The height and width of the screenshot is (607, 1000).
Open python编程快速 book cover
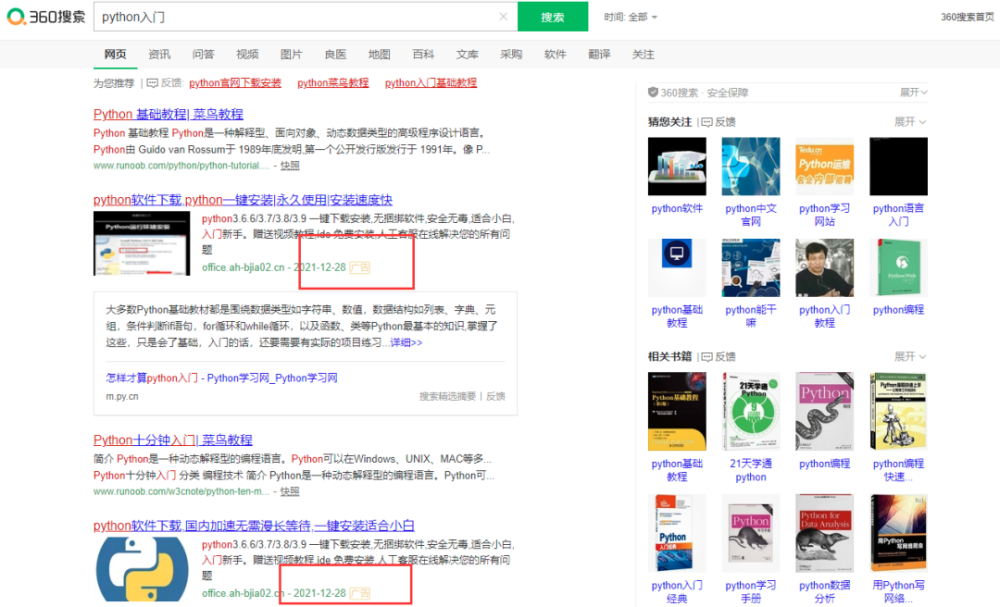click(x=899, y=412)
